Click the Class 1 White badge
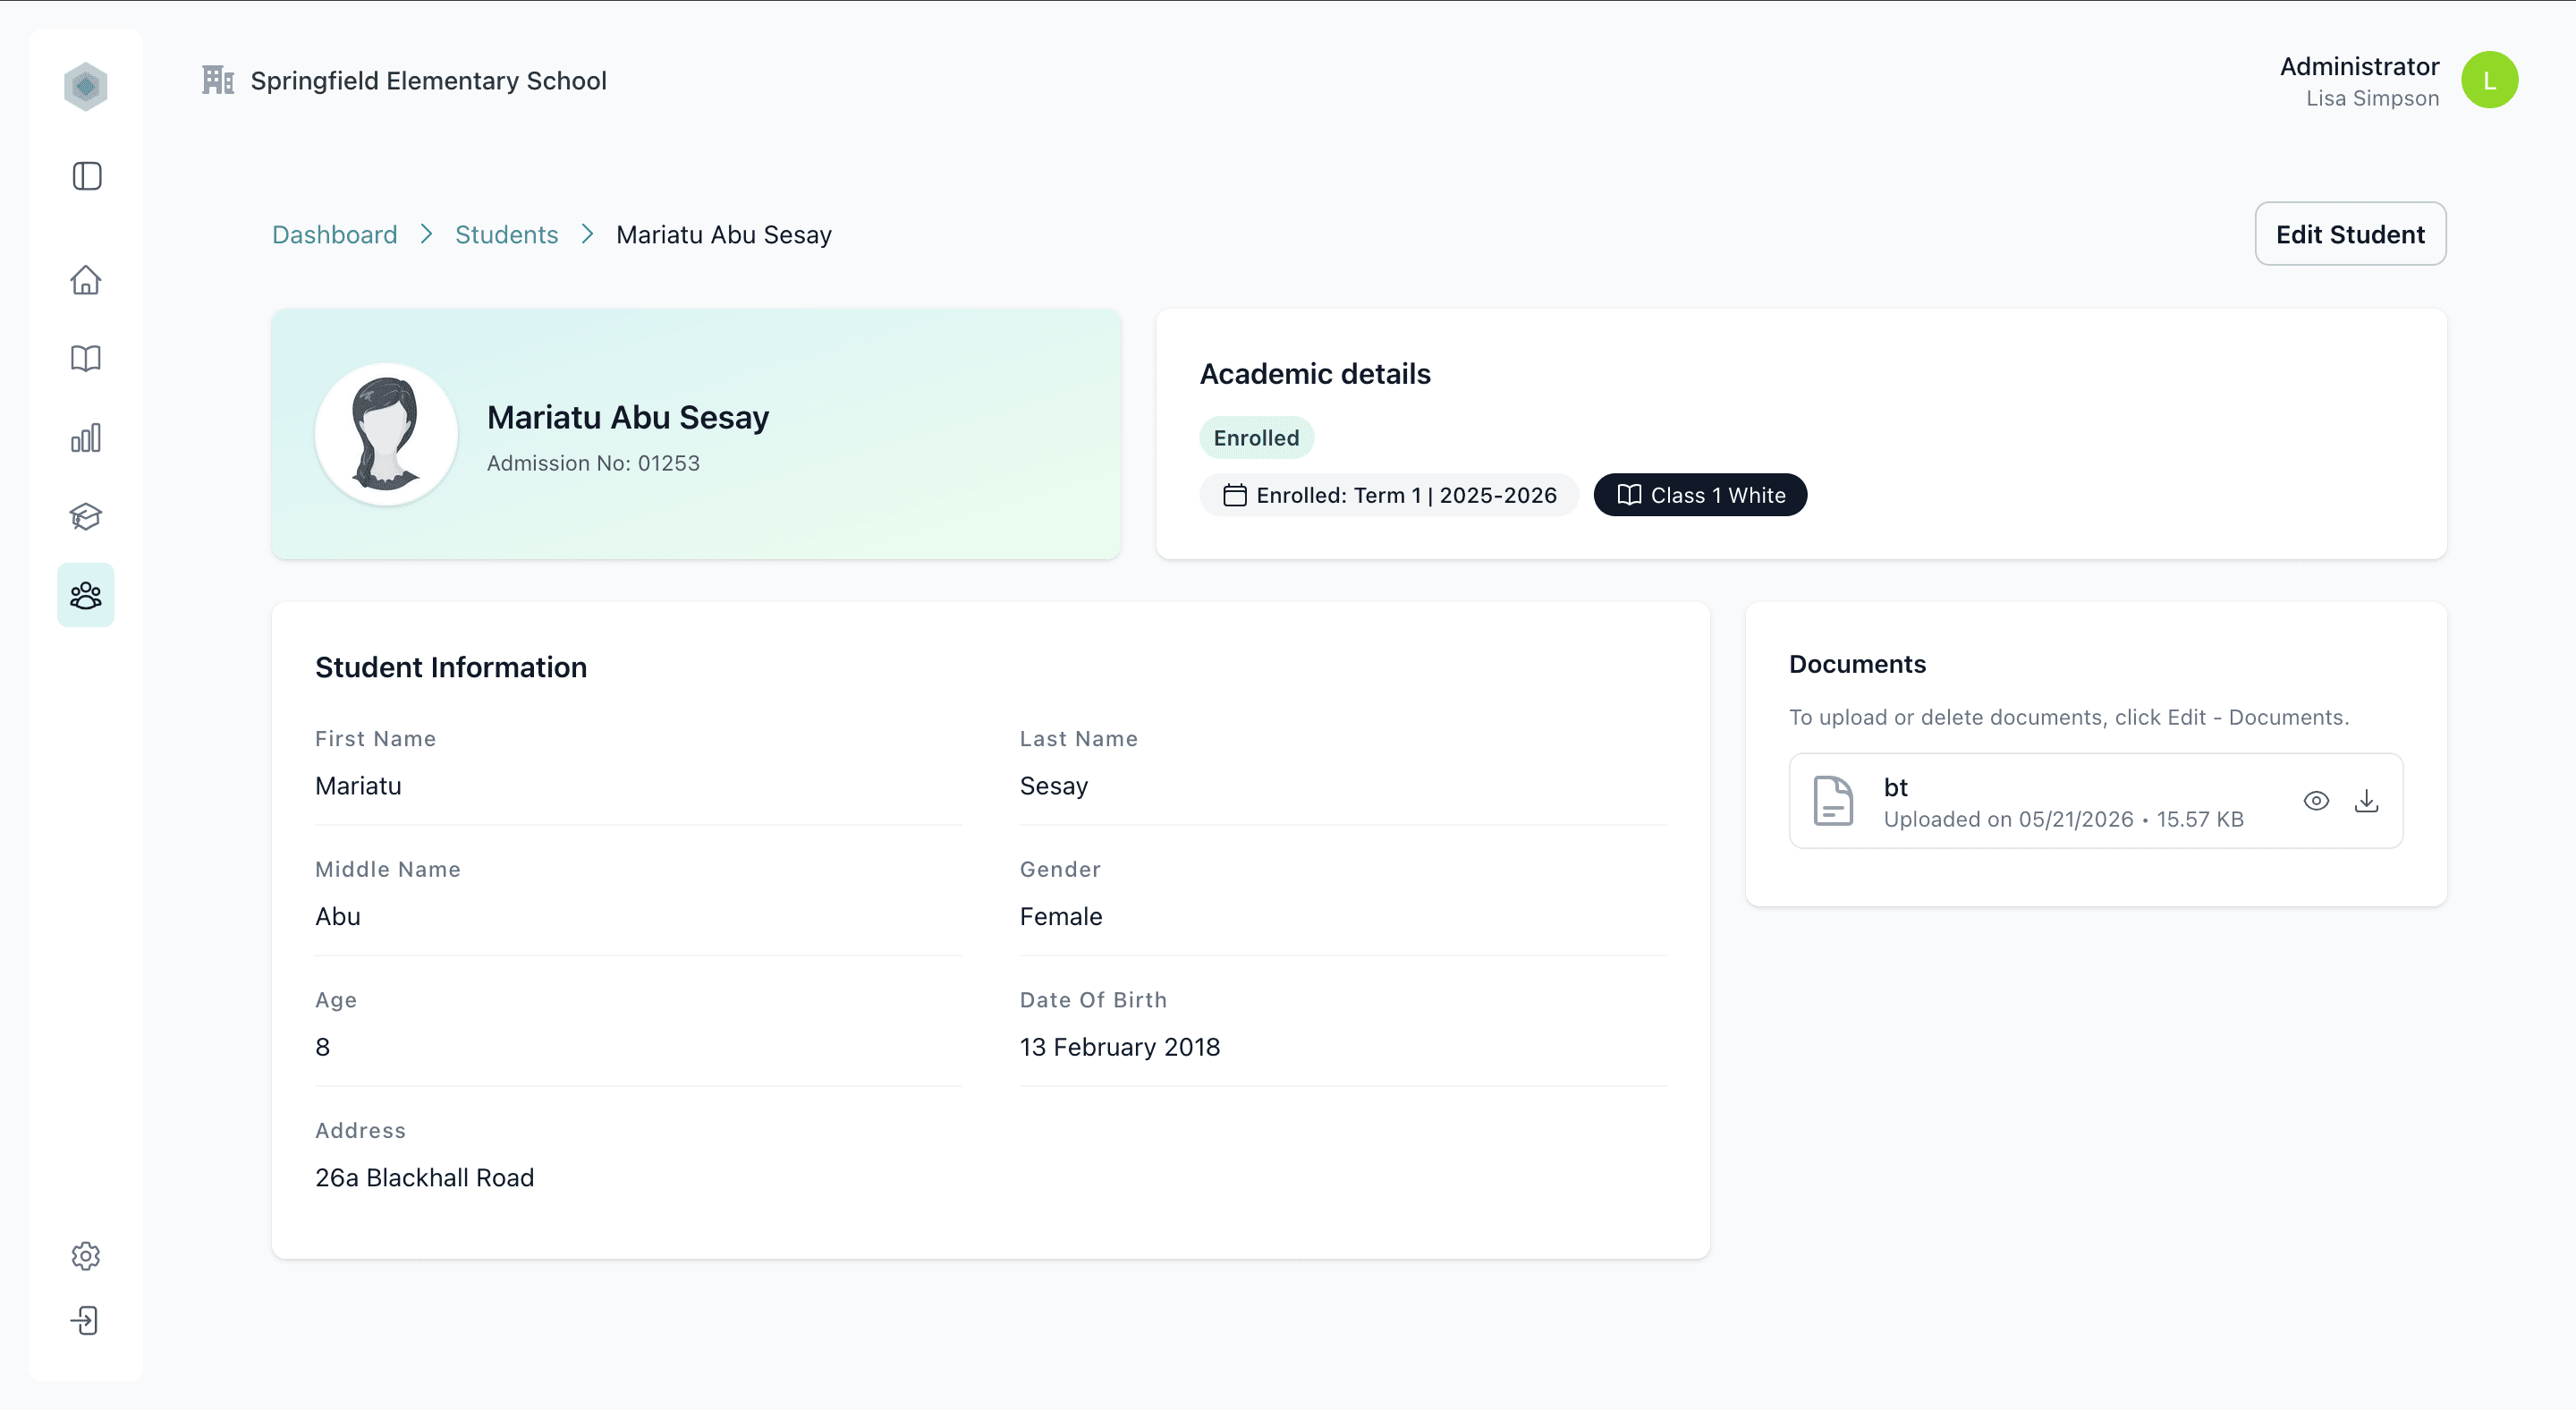The image size is (2576, 1410). click(1700, 495)
